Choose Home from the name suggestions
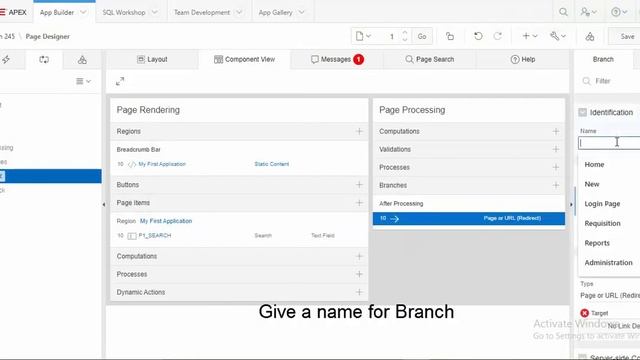 coord(594,164)
